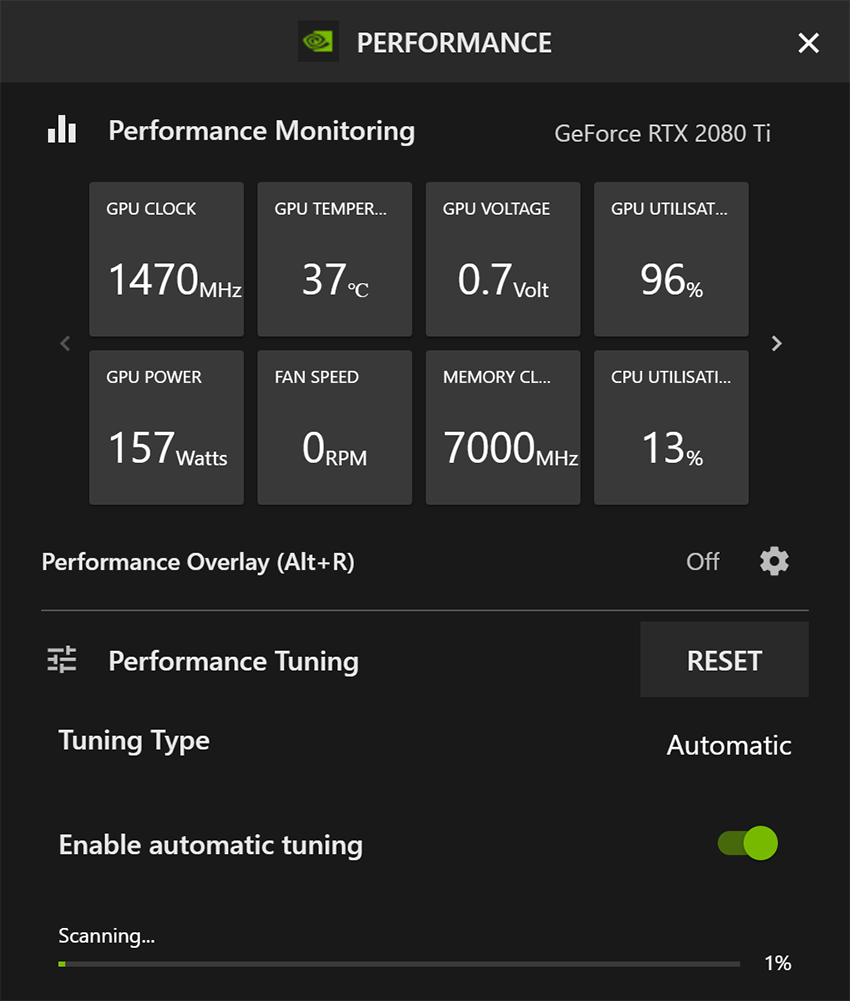Close the Performance panel
This screenshot has width=850, height=1001.
coord(808,43)
